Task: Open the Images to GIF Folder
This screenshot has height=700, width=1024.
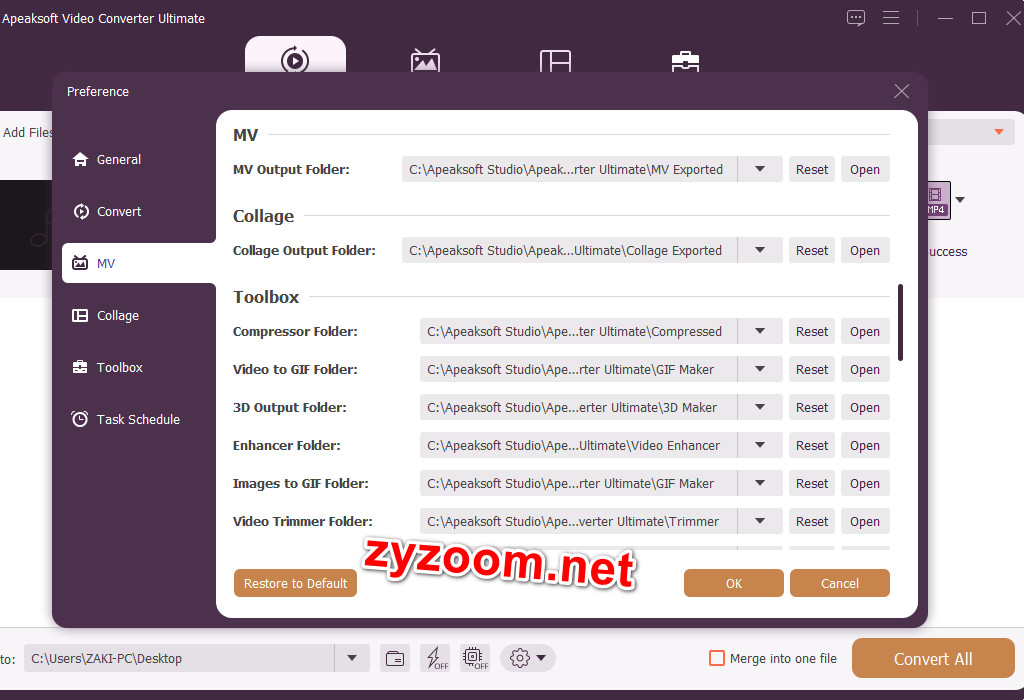Action: coord(865,483)
